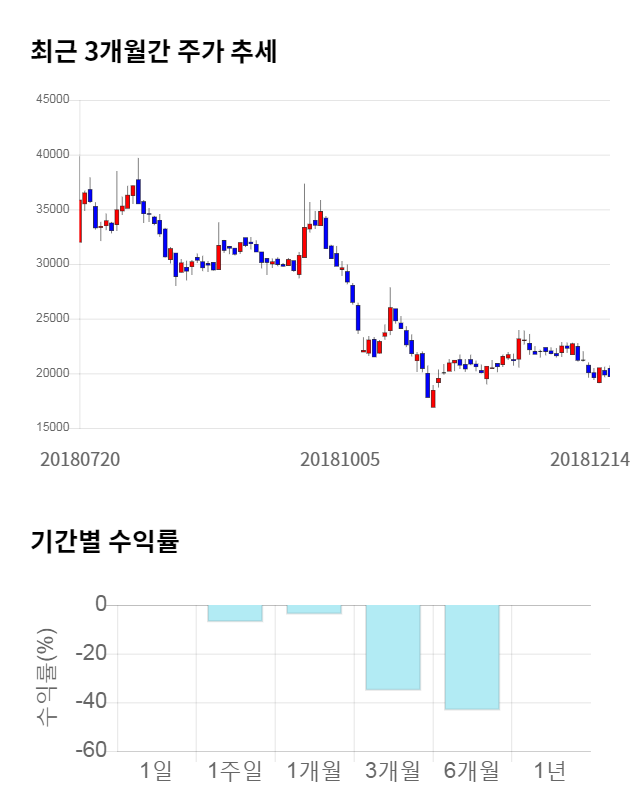Click the 45000 price axis label

[52, 100]
